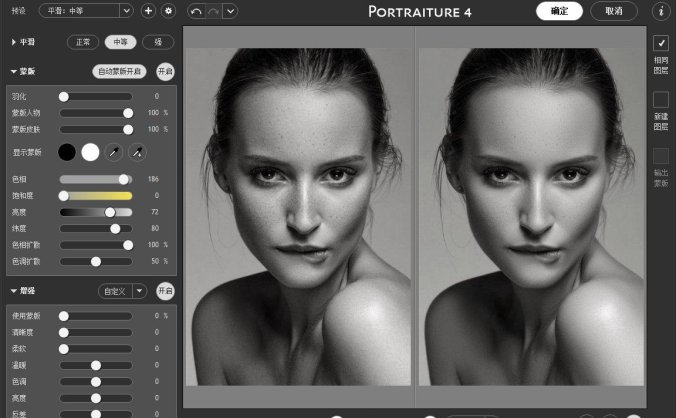
Task: Click the plus icon to add preset
Action: click(148, 11)
